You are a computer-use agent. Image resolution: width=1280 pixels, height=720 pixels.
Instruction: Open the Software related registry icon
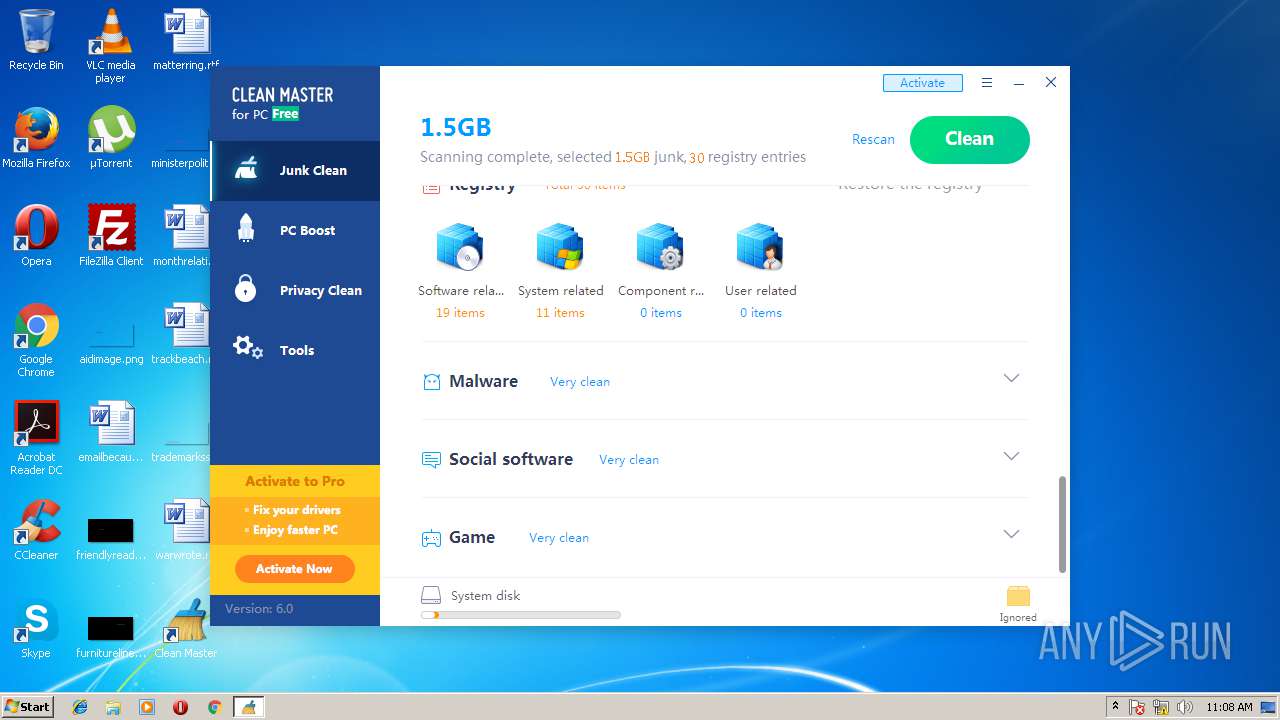460,247
